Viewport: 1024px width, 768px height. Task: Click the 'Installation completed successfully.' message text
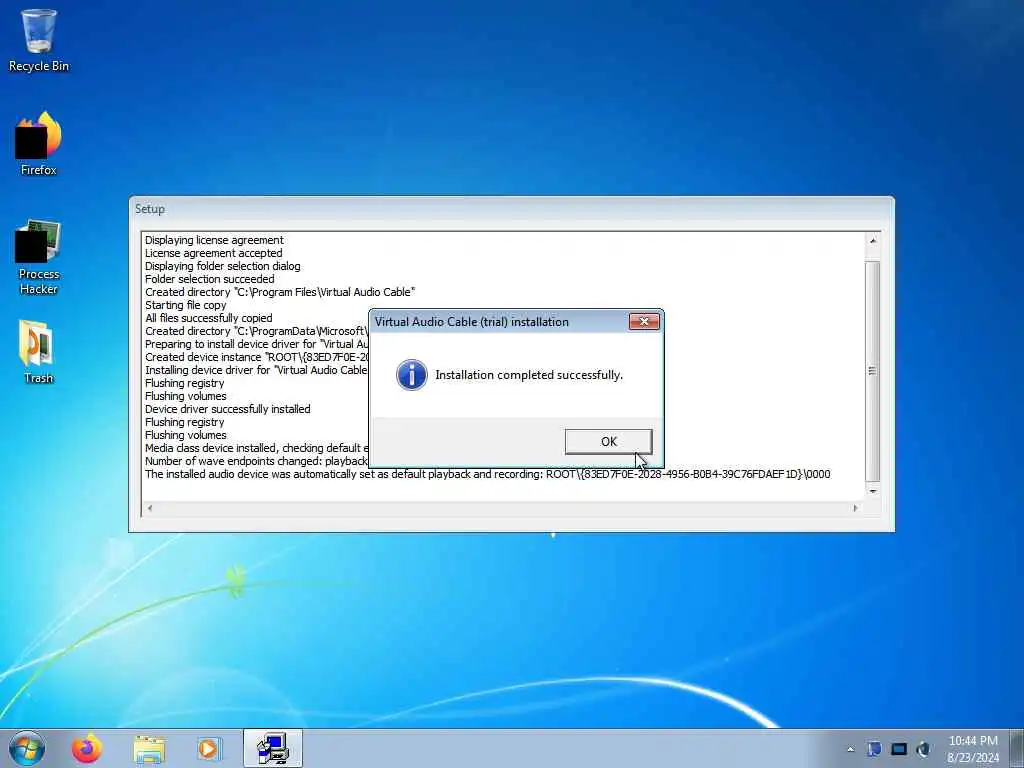pyautogui.click(x=529, y=375)
